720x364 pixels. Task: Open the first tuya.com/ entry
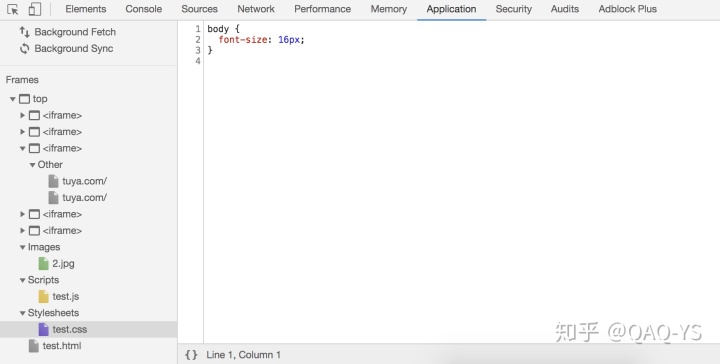pyautogui.click(x=84, y=181)
